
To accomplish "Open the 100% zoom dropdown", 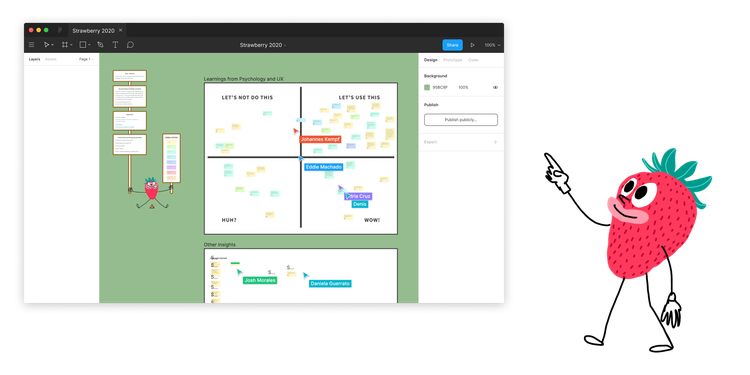I will coord(492,45).
